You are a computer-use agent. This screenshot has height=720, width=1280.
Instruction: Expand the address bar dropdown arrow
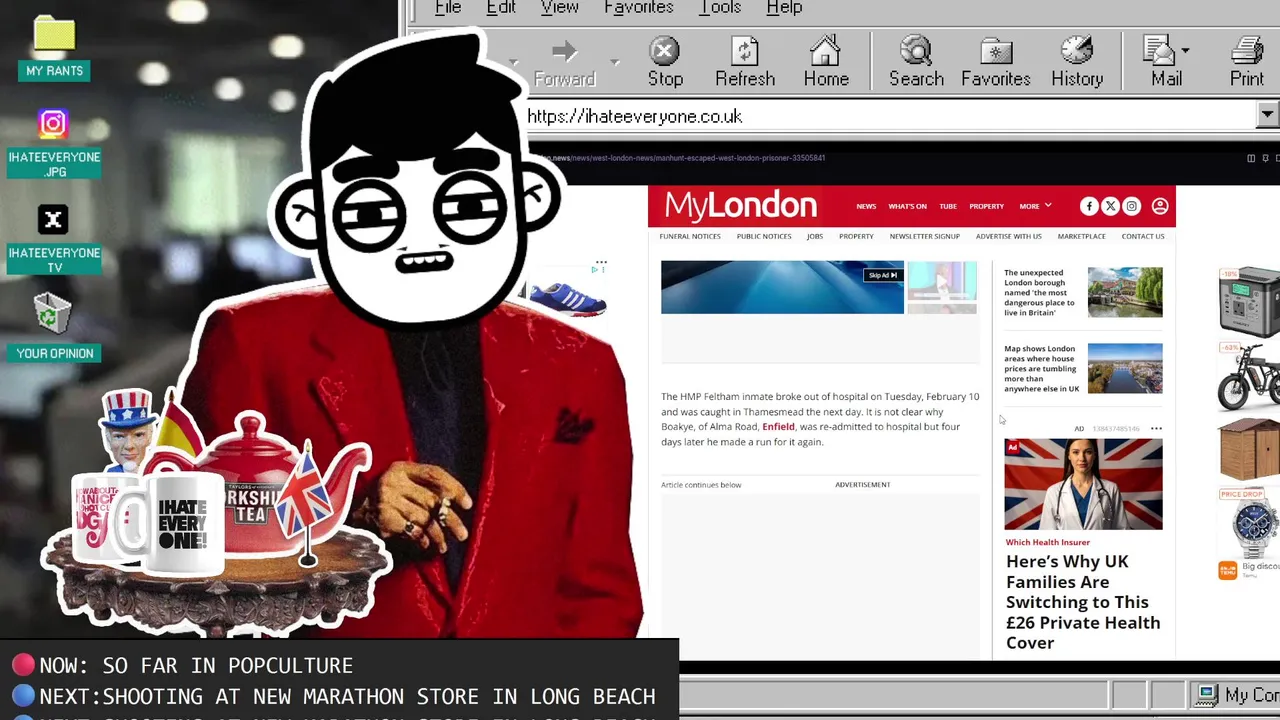click(x=1267, y=115)
